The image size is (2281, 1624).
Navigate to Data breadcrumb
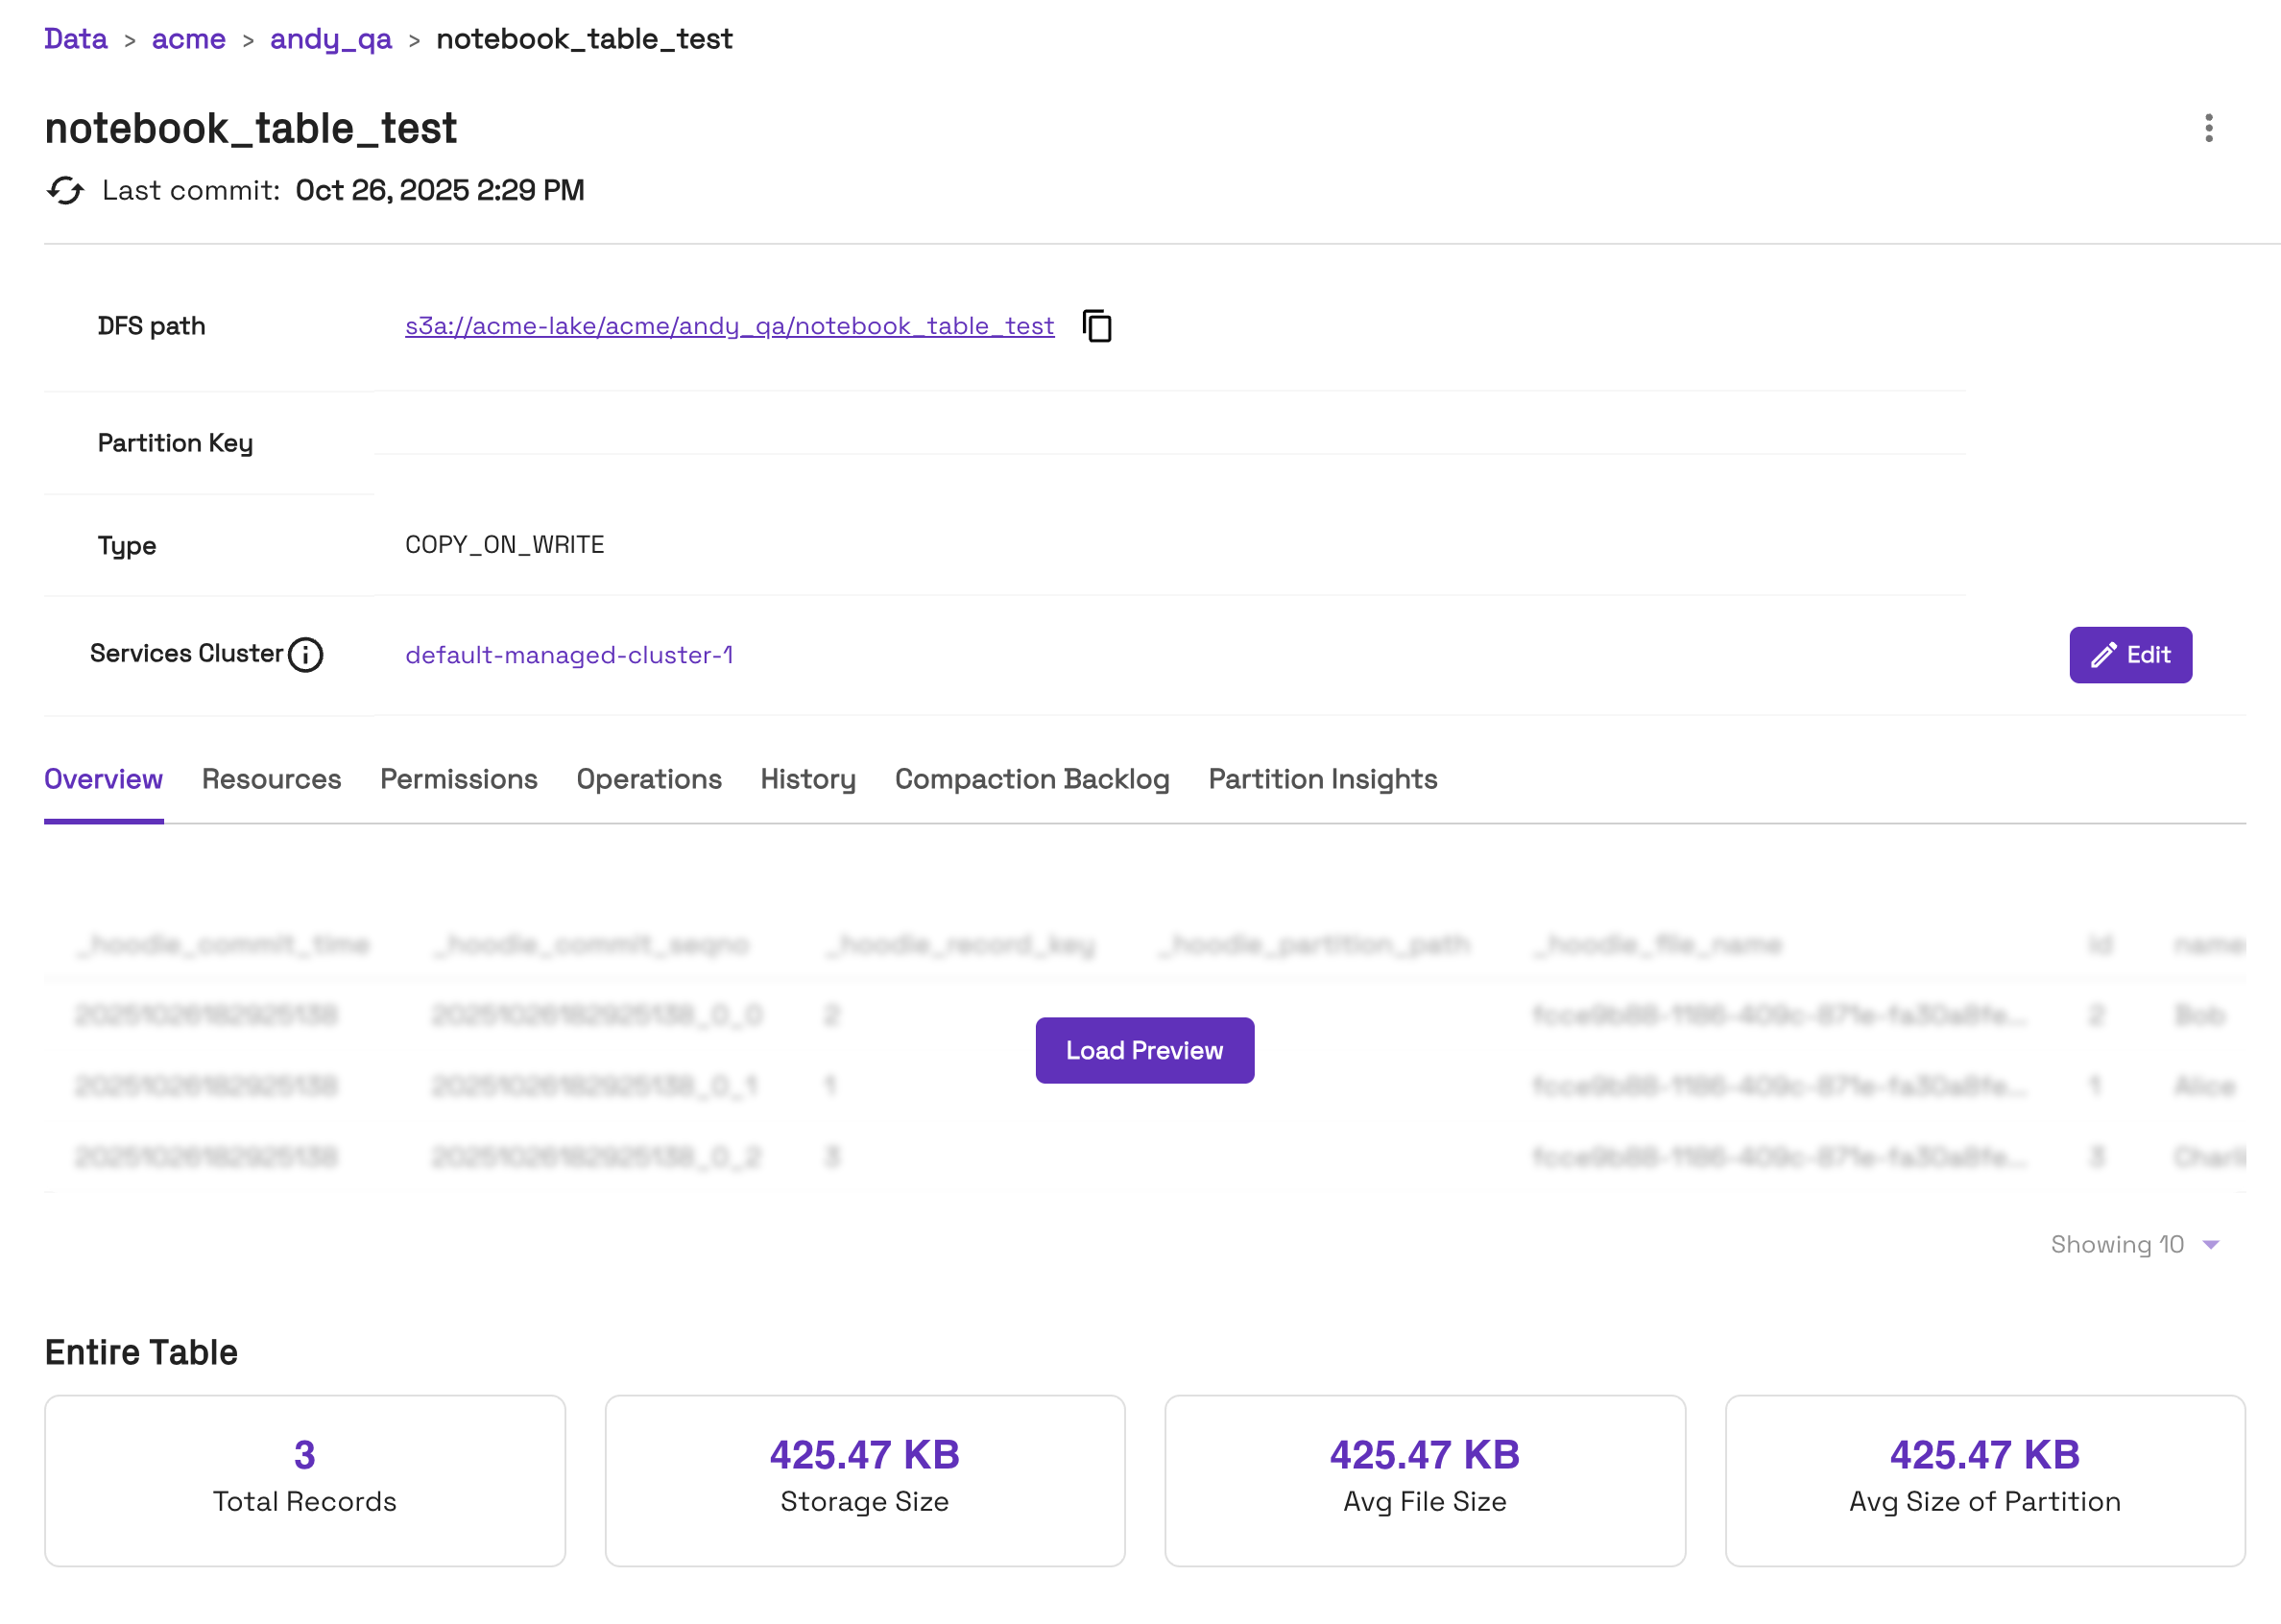pyautogui.click(x=75, y=39)
